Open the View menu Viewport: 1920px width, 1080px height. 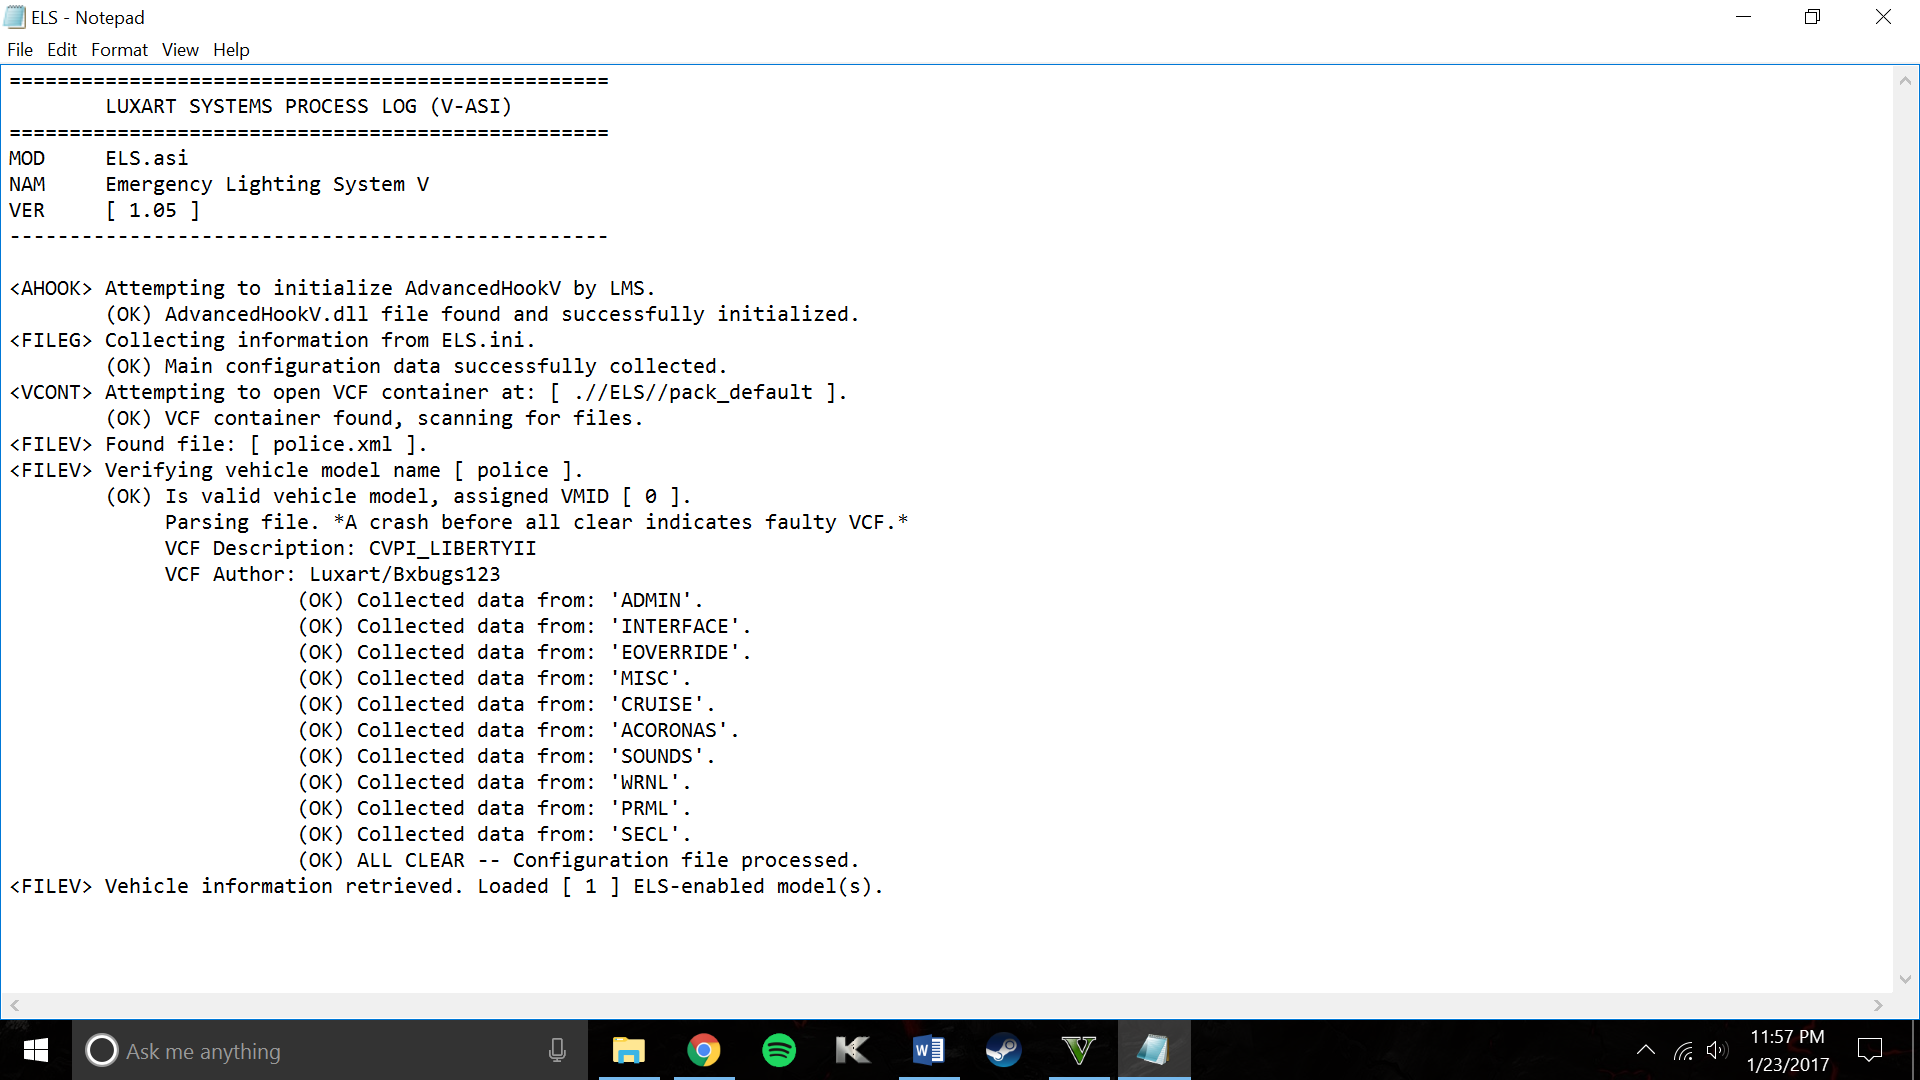coord(180,50)
